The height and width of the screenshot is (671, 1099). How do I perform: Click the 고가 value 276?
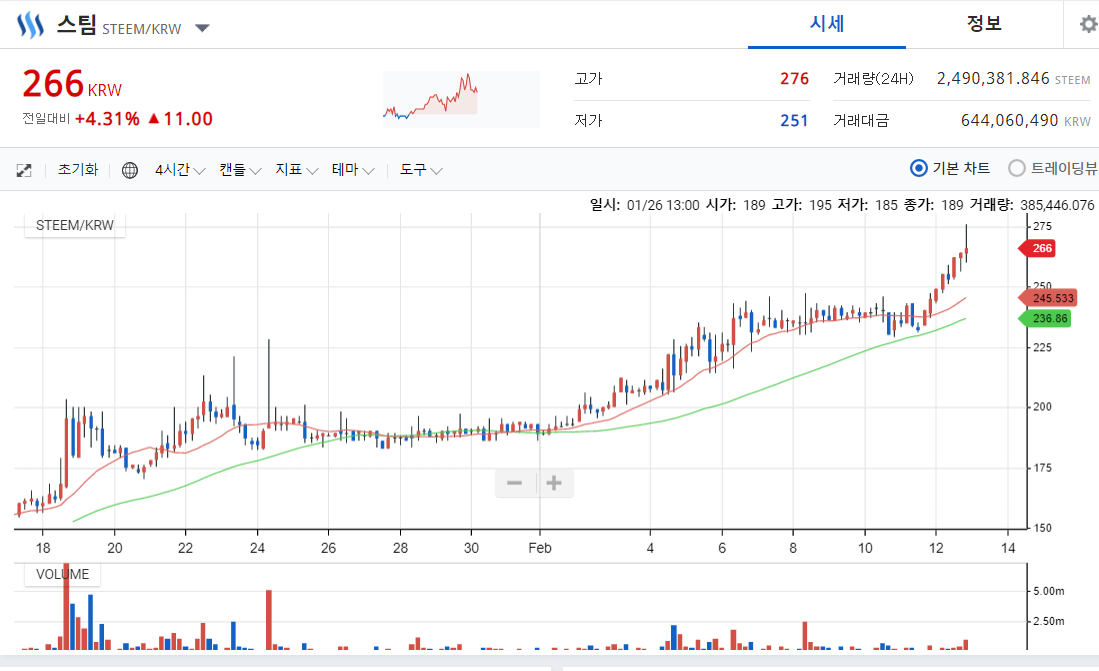pyautogui.click(x=794, y=79)
